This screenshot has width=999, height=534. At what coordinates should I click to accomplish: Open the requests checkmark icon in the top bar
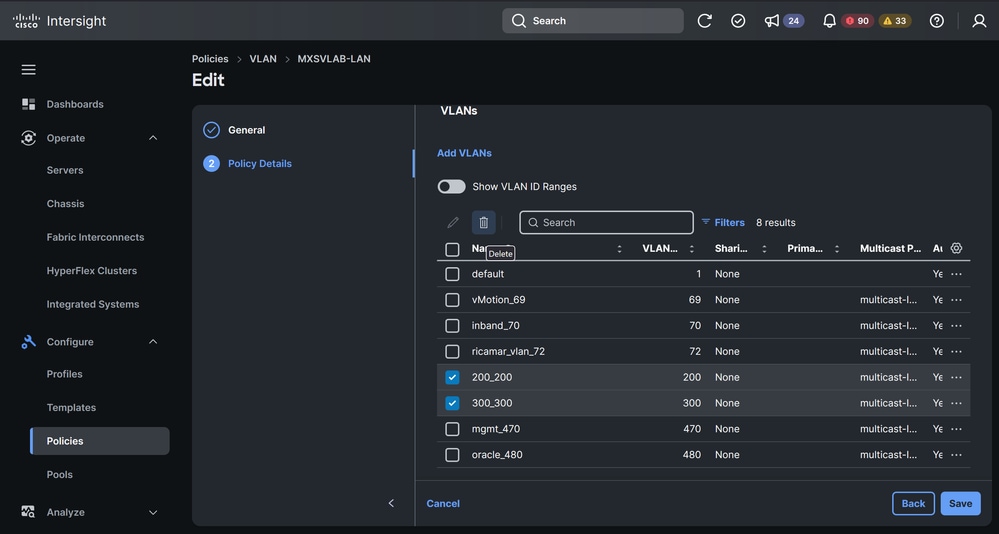pyautogui.click(x=738, y=21)
